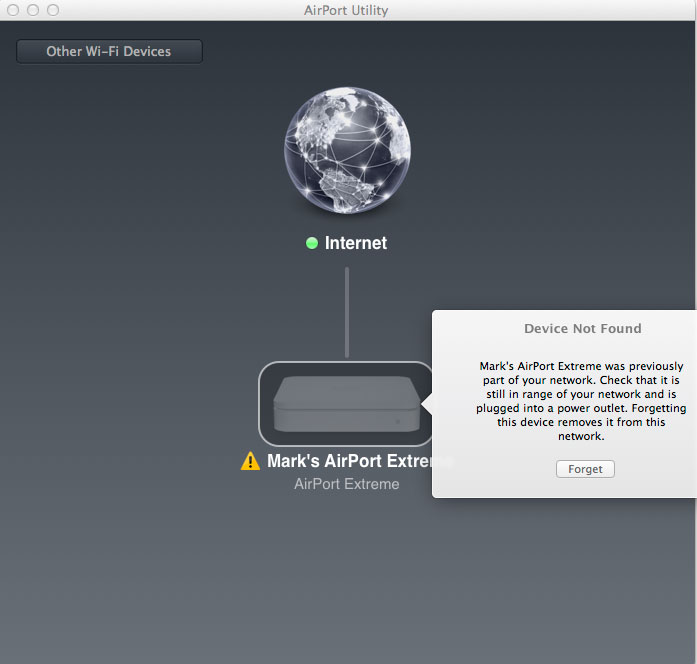Image resolution: width=697 pixels, height=664 pixels.
Task: Click the yellow warning triangle icon
Action: pos(250,461)
